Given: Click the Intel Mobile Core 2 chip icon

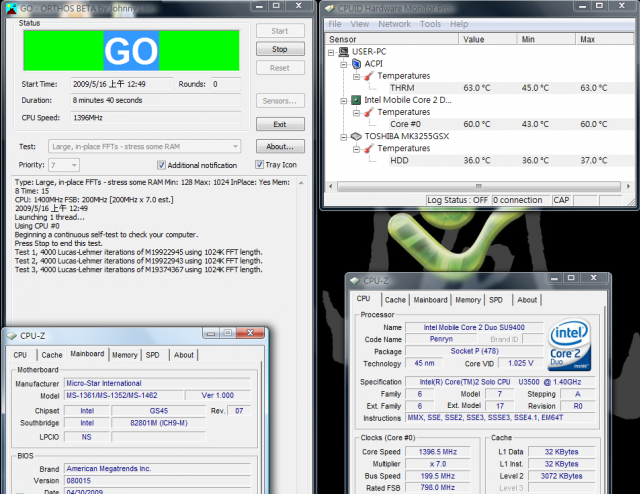Looking at the screenshot, I should click(x=356, y=100).
